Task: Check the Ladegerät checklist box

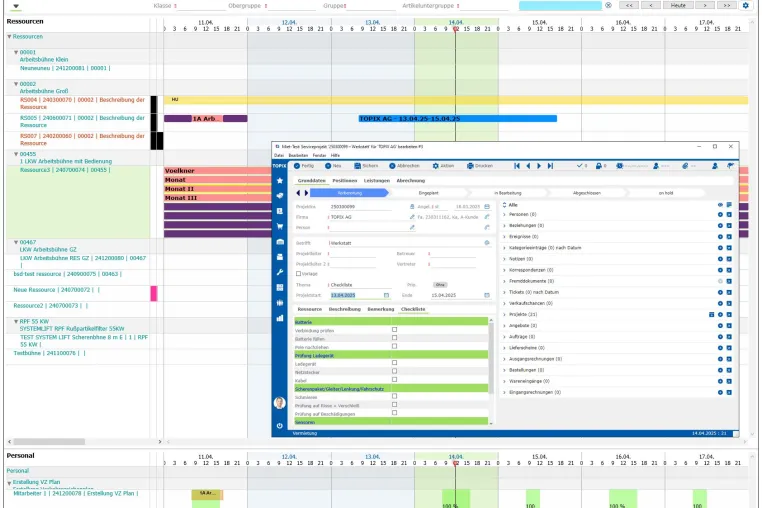Action: tap(394, 363)
